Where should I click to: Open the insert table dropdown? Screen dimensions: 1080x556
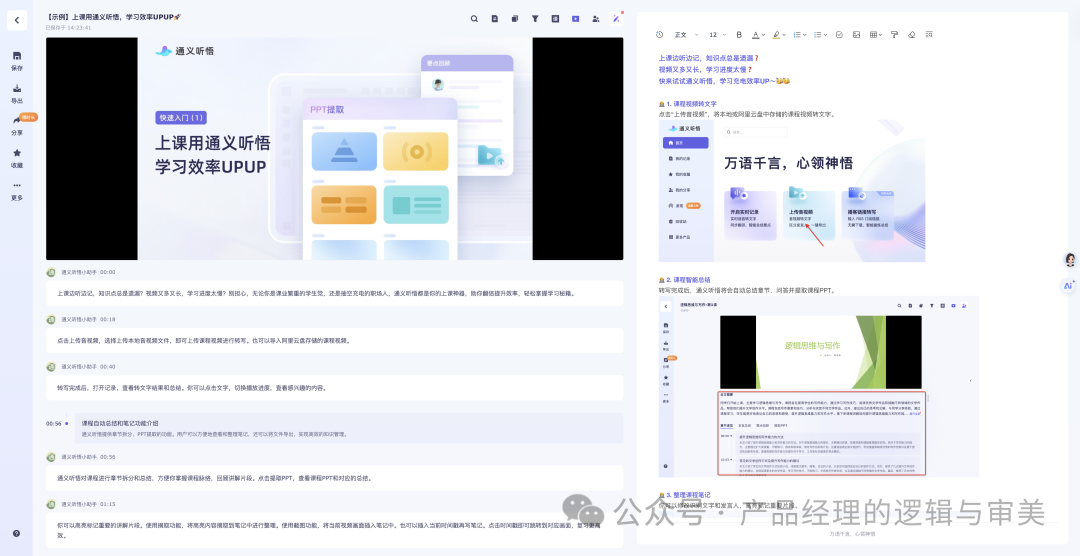(x=880, y=34)
